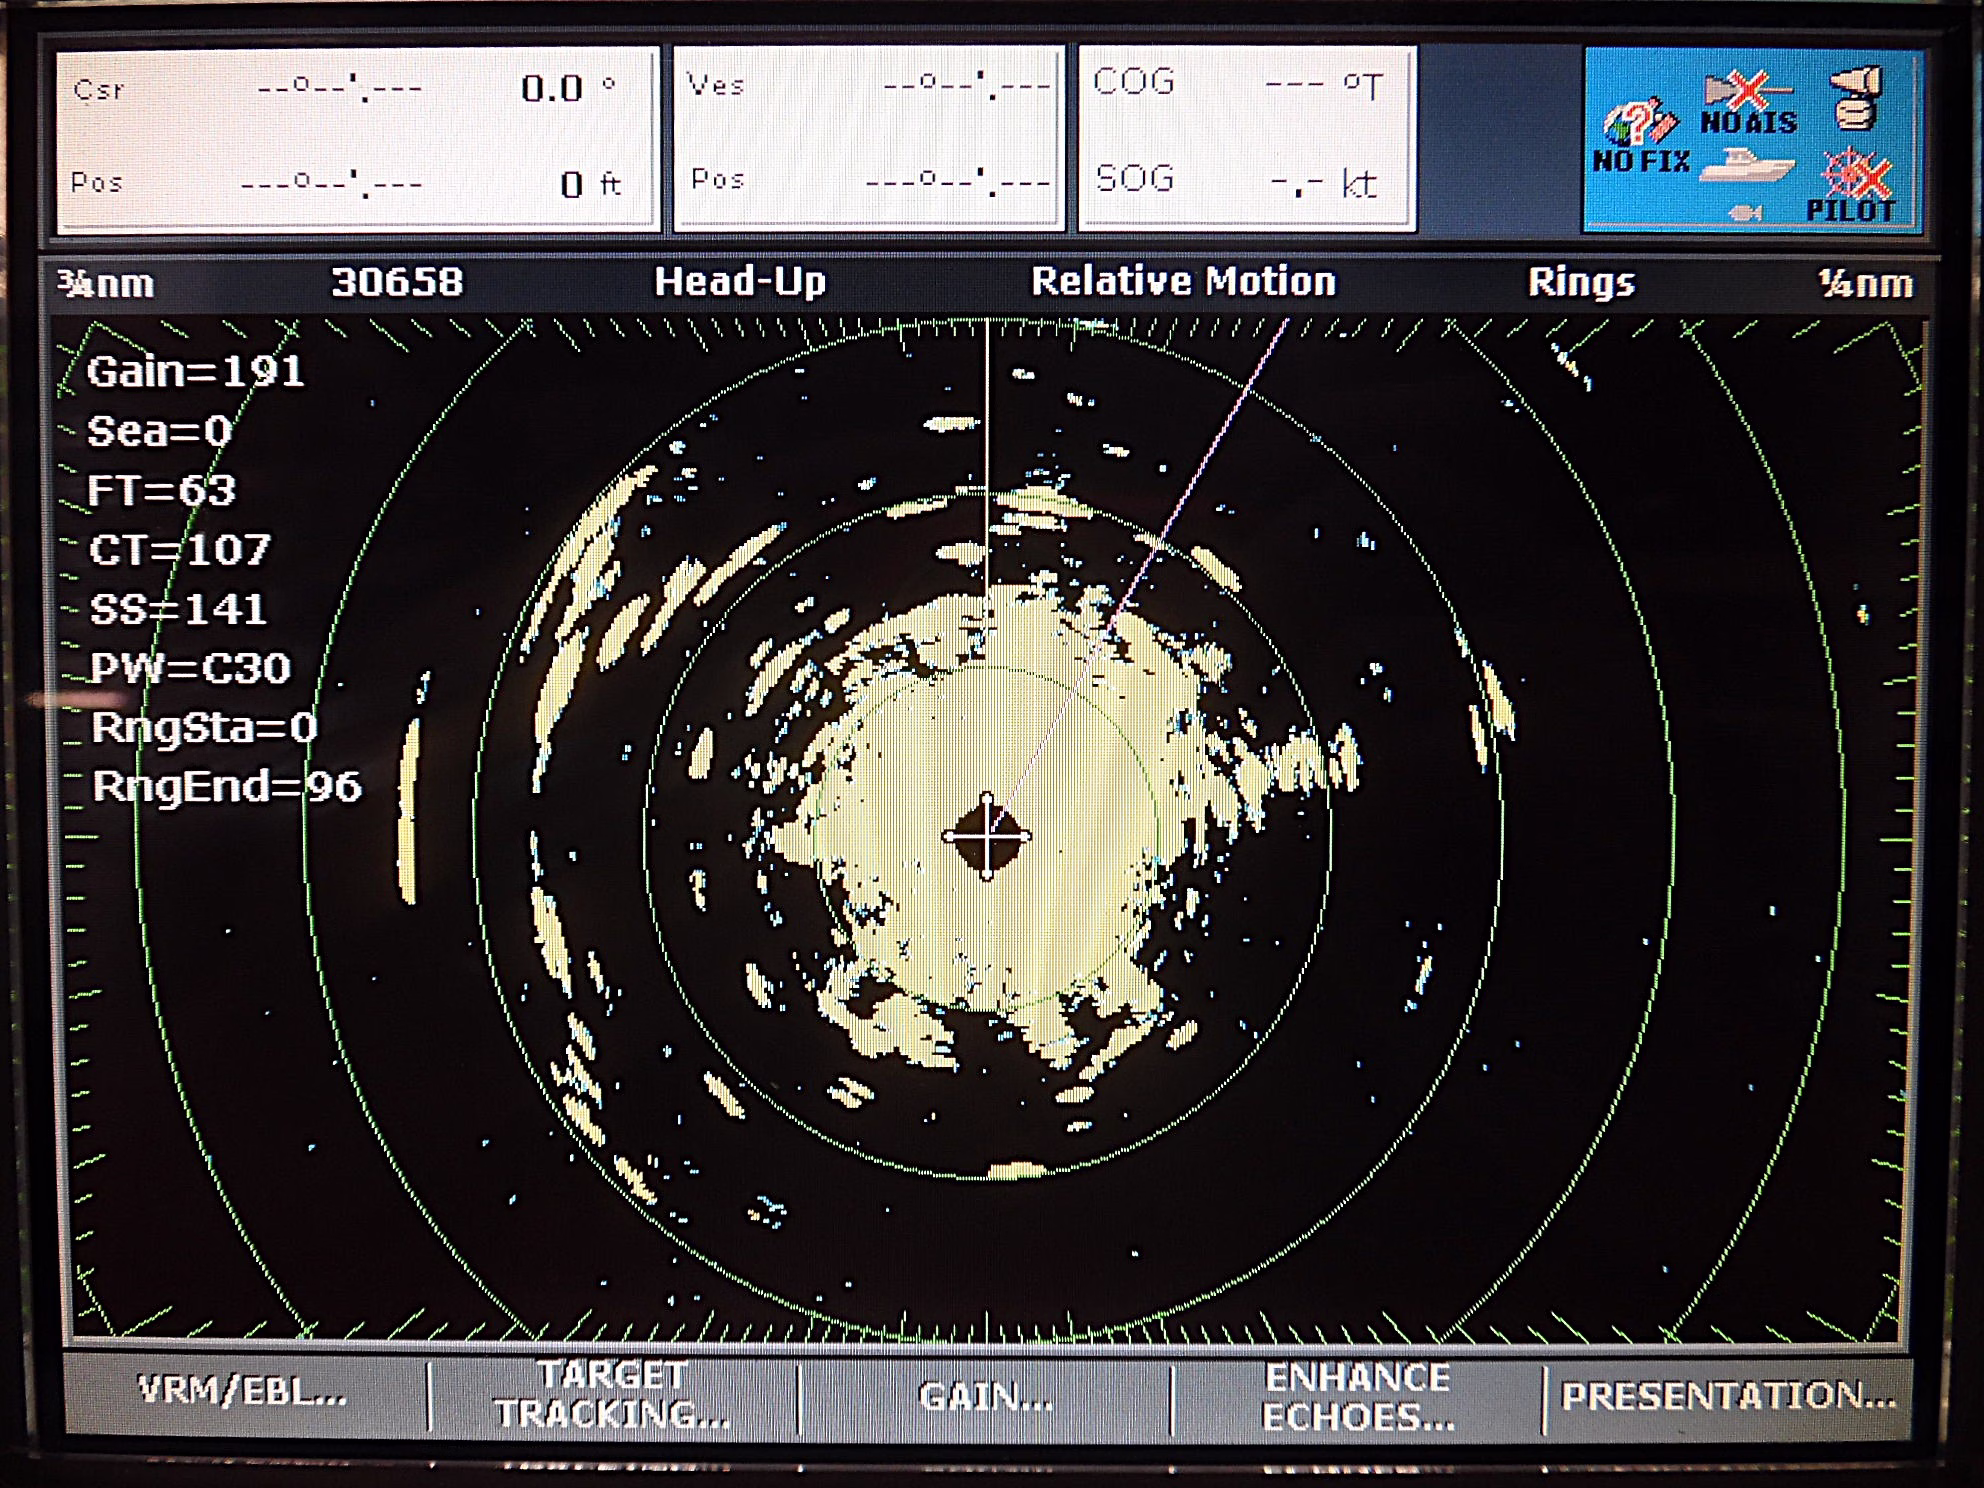Click the 0 ft cursor range value
The width and height of the screenshot is (1984, 1488).
590,184
